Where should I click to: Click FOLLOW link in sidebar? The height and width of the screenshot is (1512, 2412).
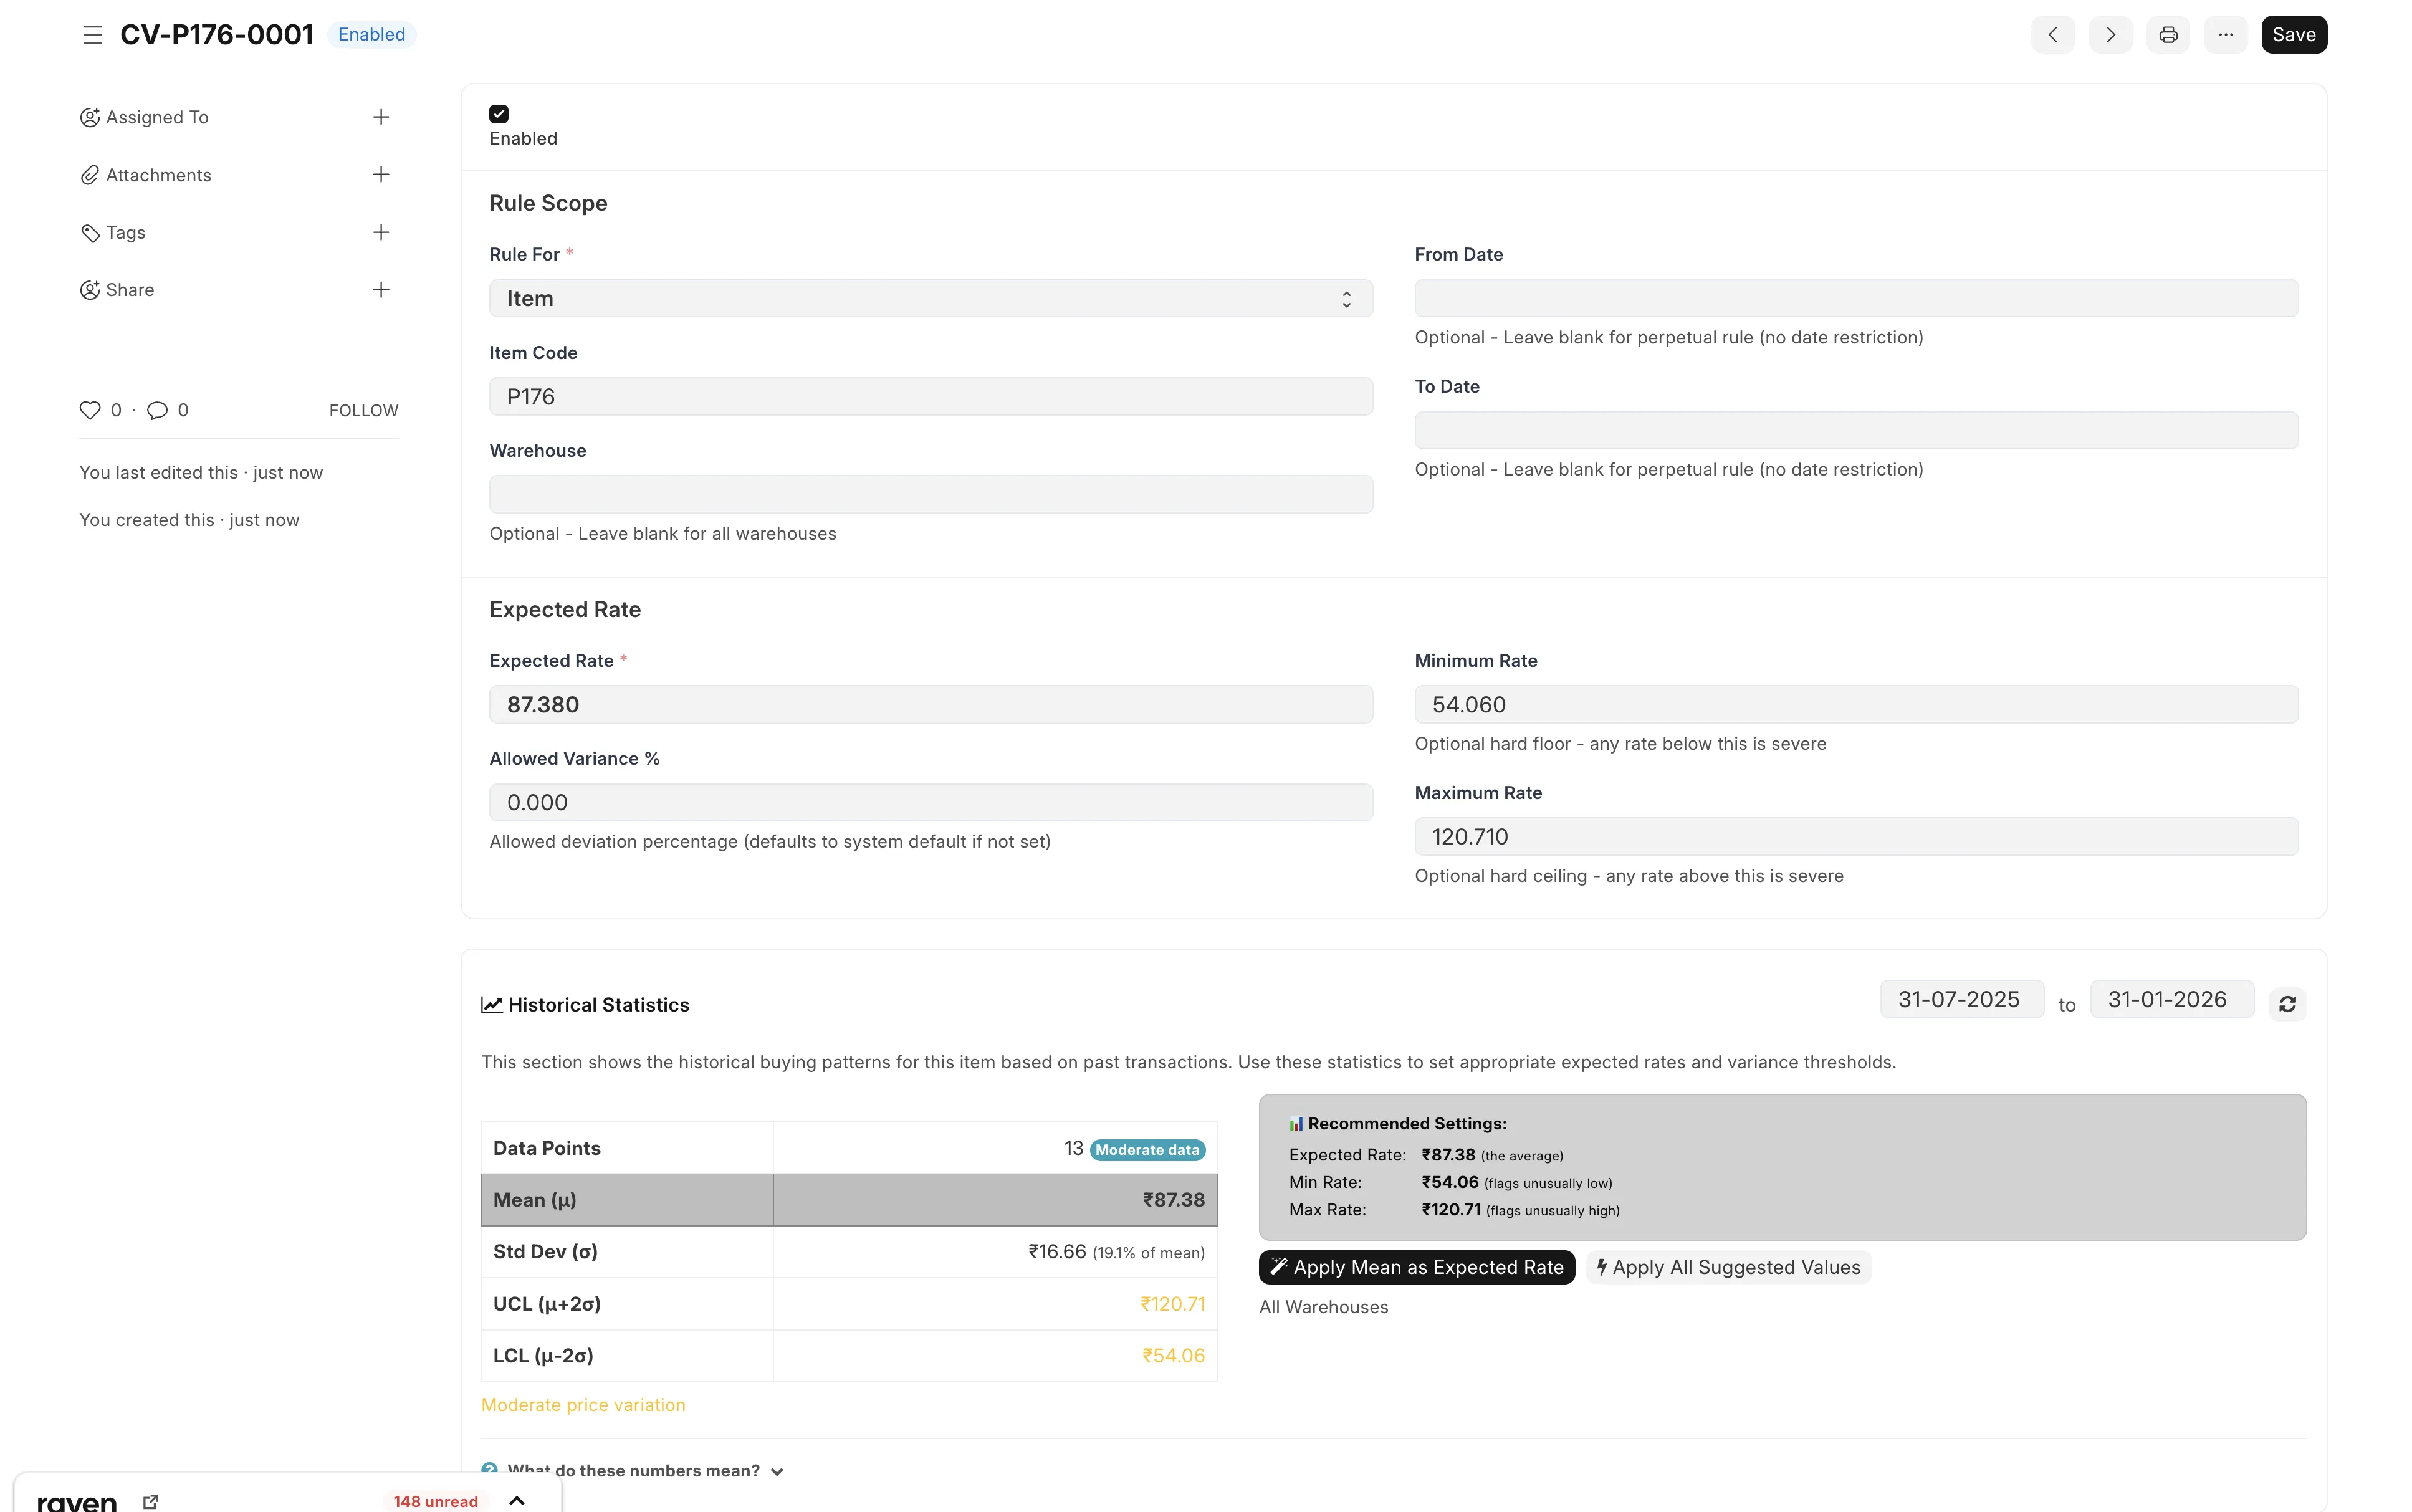coord(363,411)
